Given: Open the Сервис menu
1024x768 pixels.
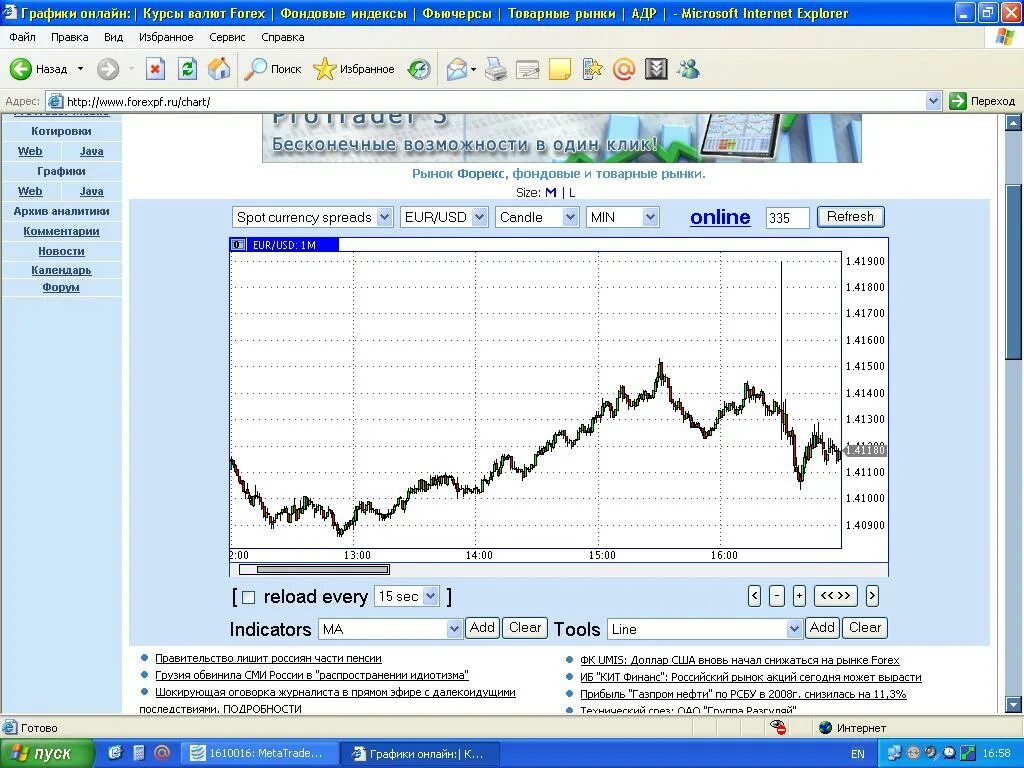Looking at the screenshot, I should tap(227, 37).
